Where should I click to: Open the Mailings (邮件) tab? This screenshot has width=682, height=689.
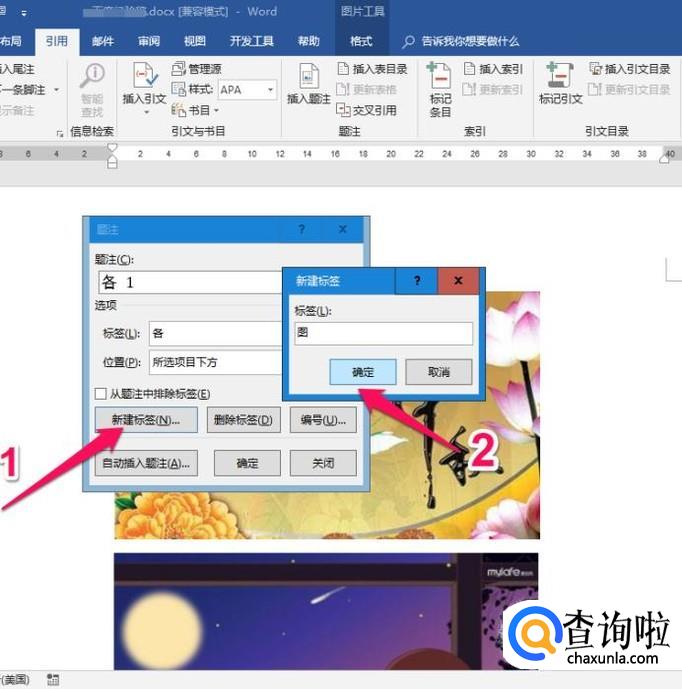[103, 41]
